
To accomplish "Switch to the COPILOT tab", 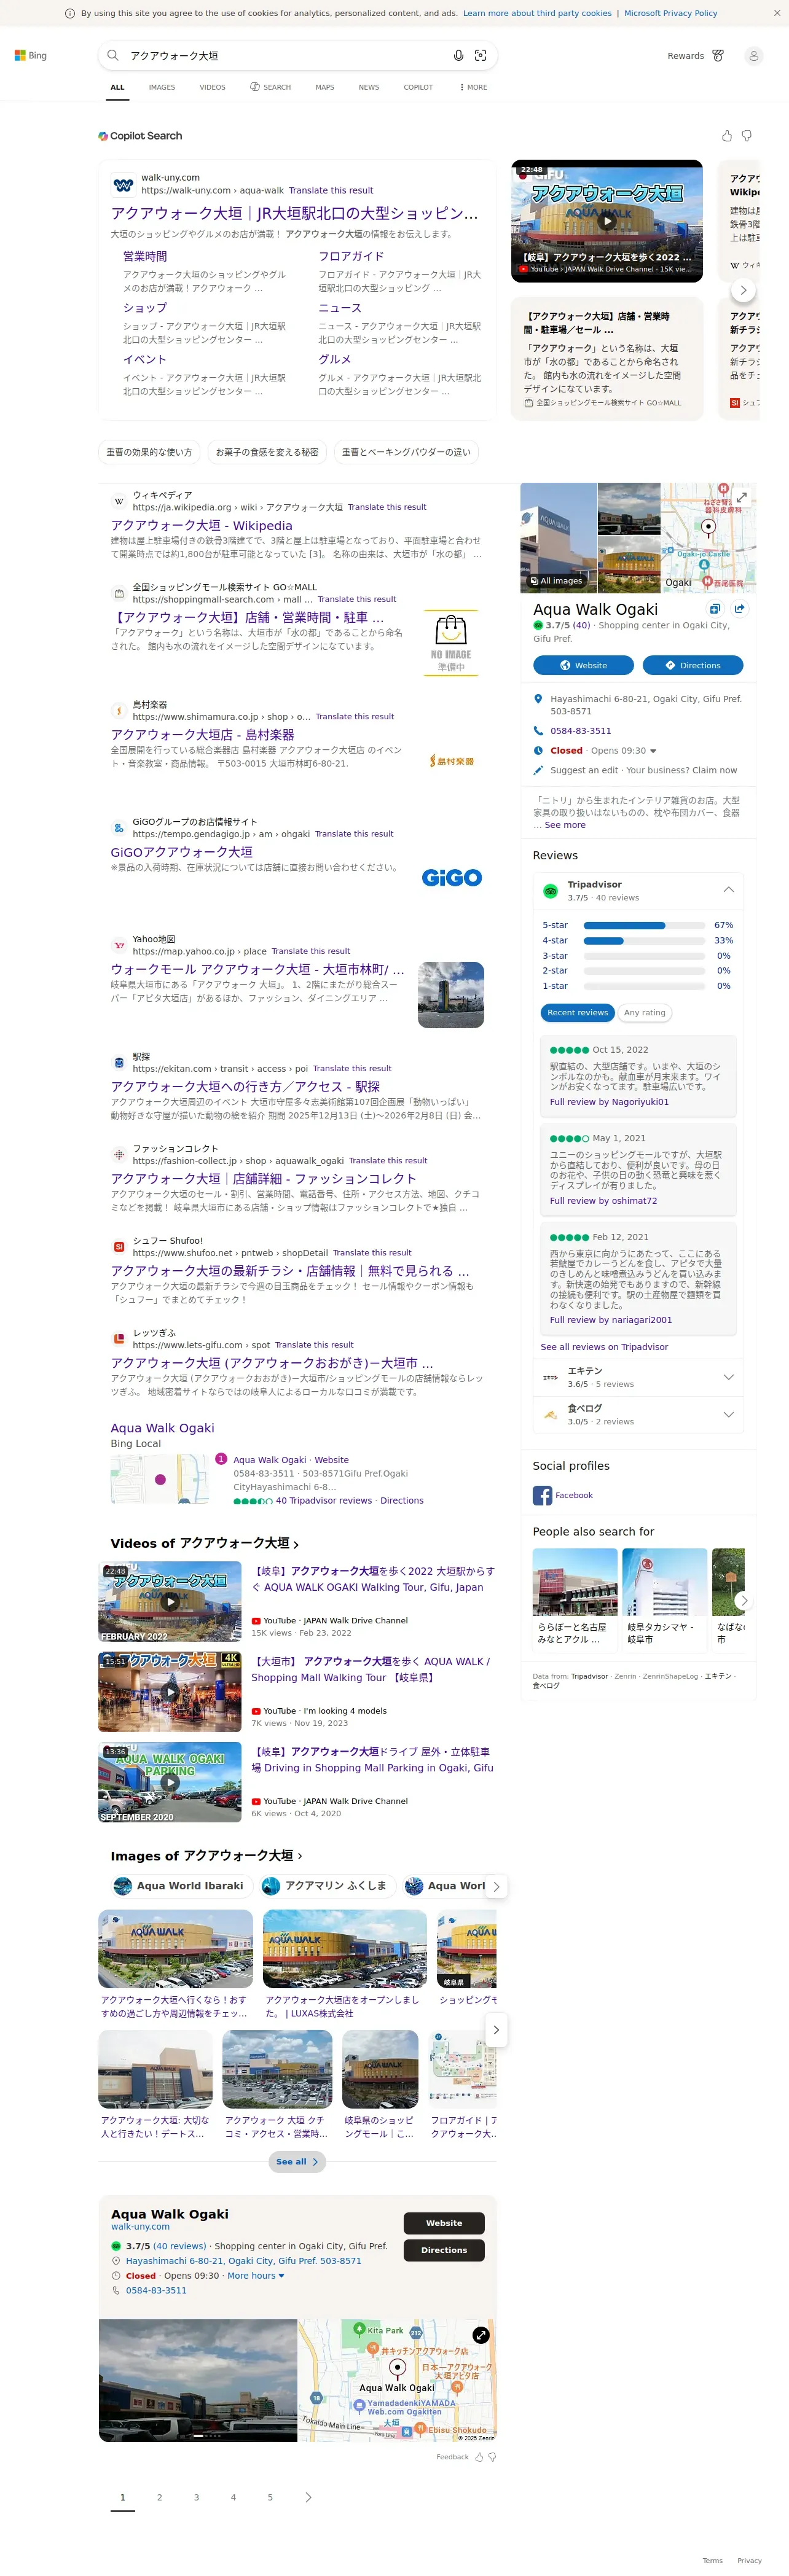I will (x=418, y=87).
